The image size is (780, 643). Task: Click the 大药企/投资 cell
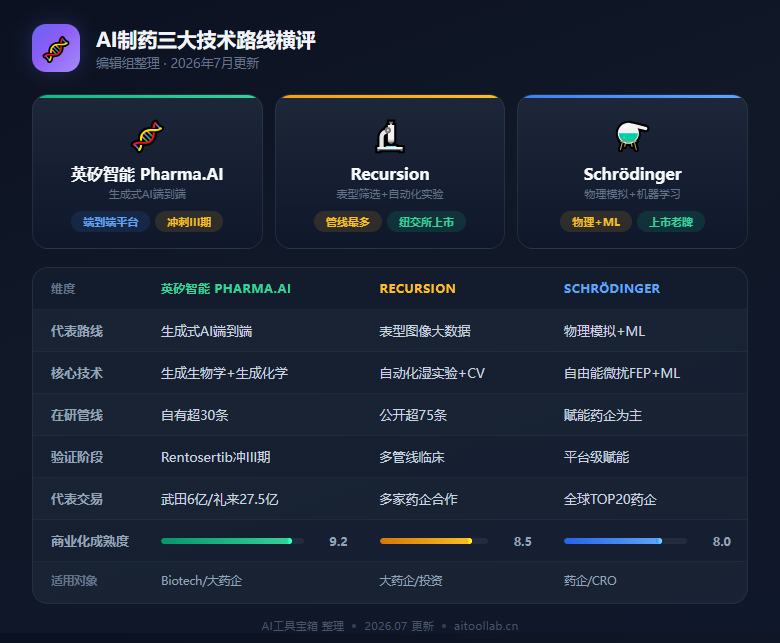tap(411, 580)
